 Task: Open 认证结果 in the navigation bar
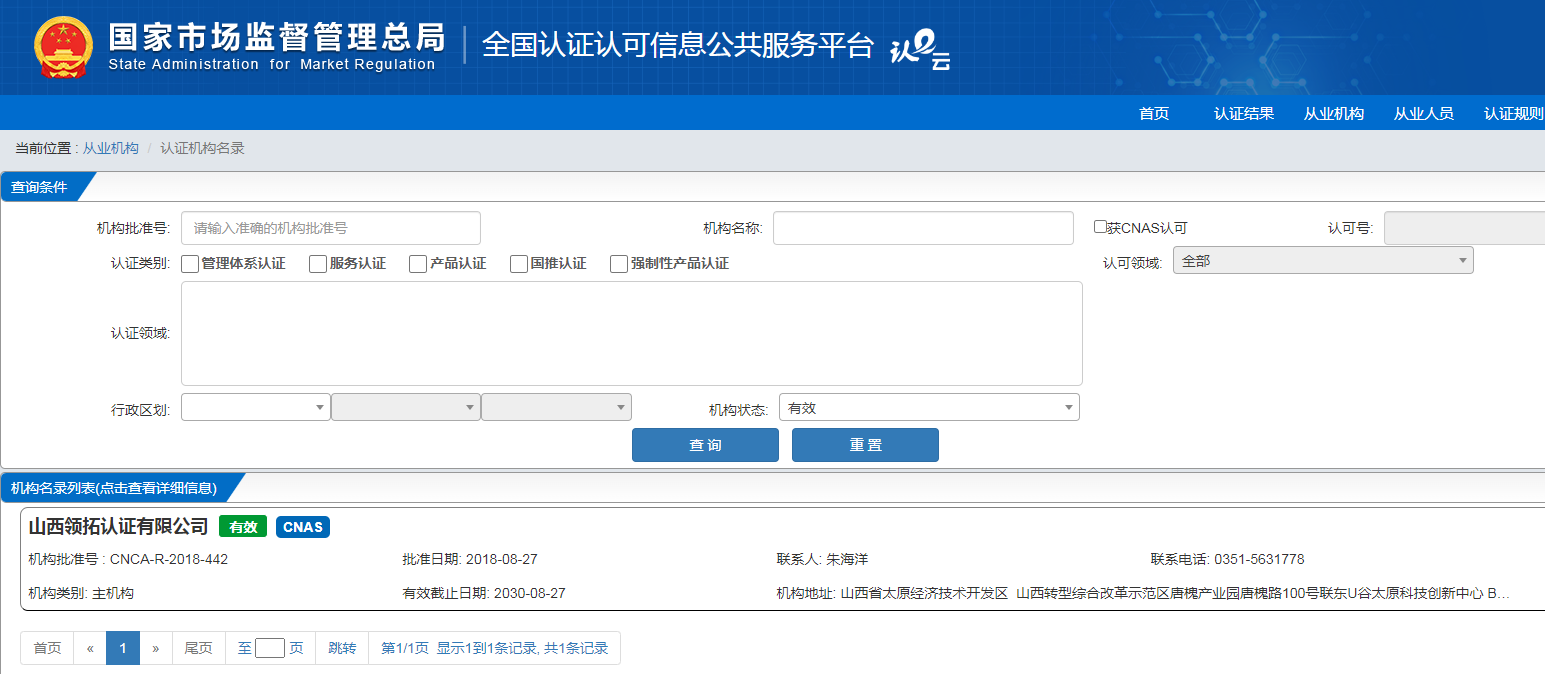point(1244,113)
